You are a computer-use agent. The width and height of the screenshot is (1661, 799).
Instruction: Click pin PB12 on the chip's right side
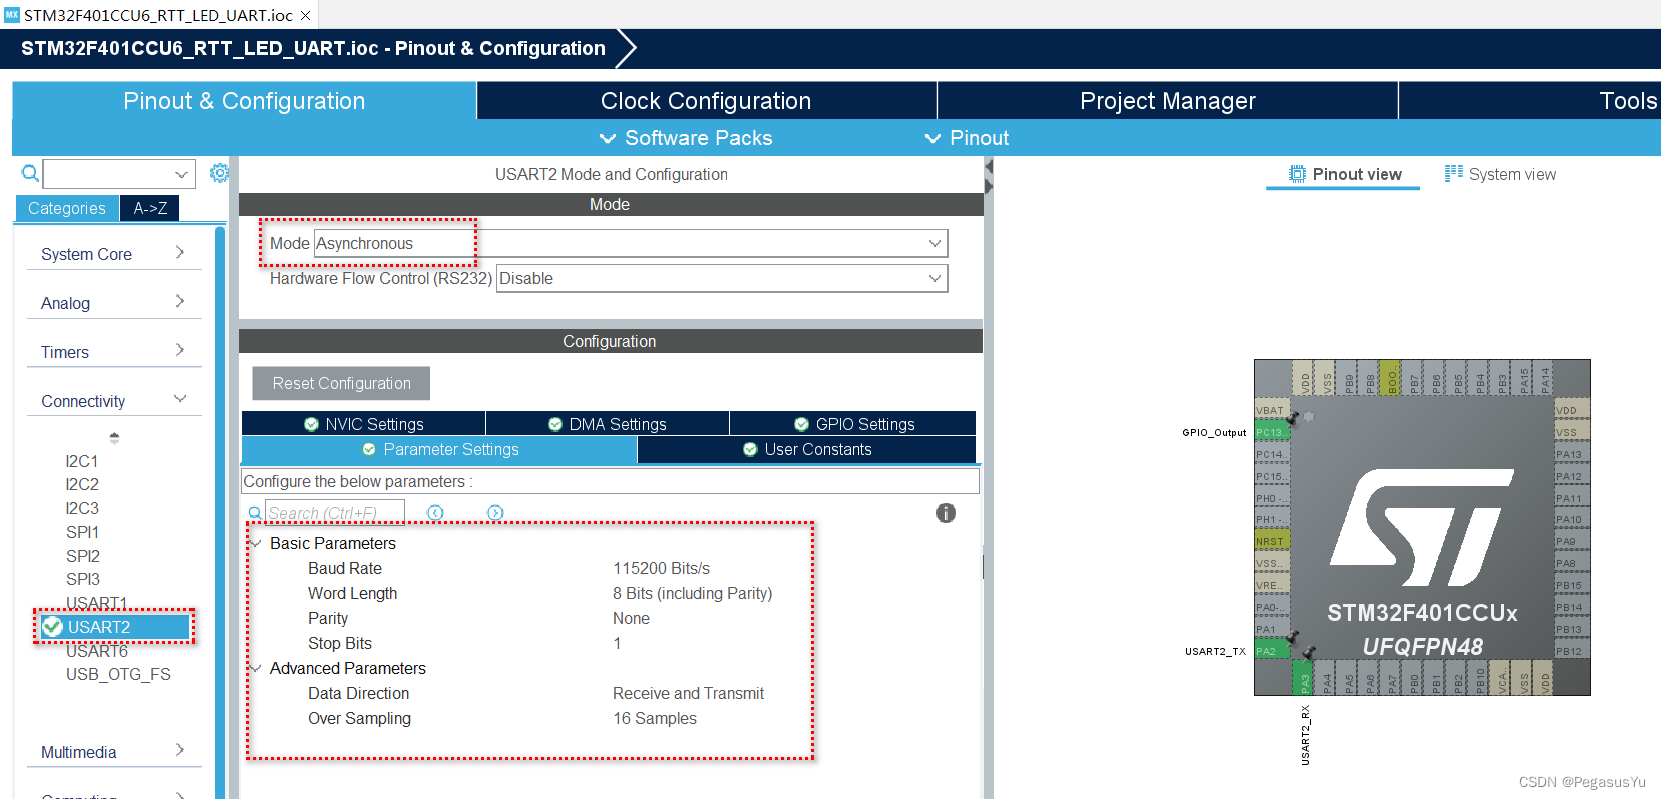click(x=1571, y=651)
